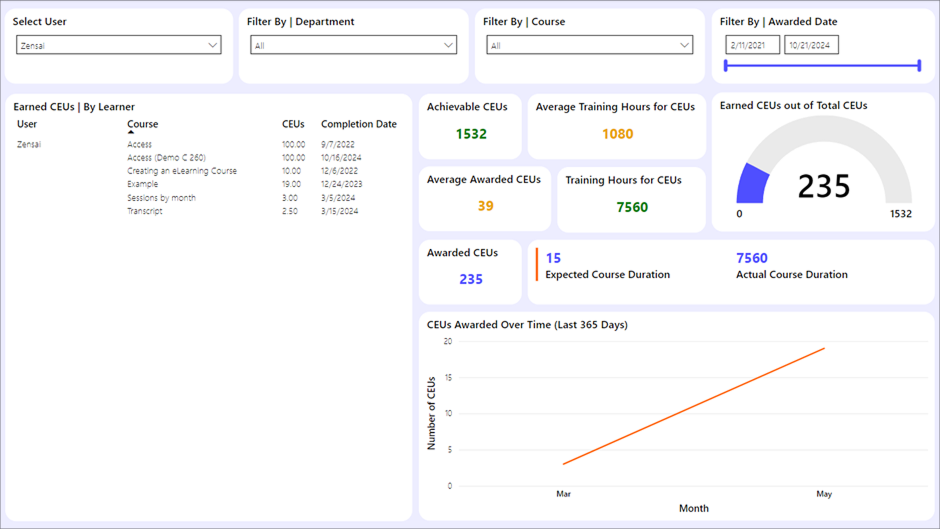Click the blue filled gauge segment
The height and width of the screenshot is (529, 940).
point(752,185)
